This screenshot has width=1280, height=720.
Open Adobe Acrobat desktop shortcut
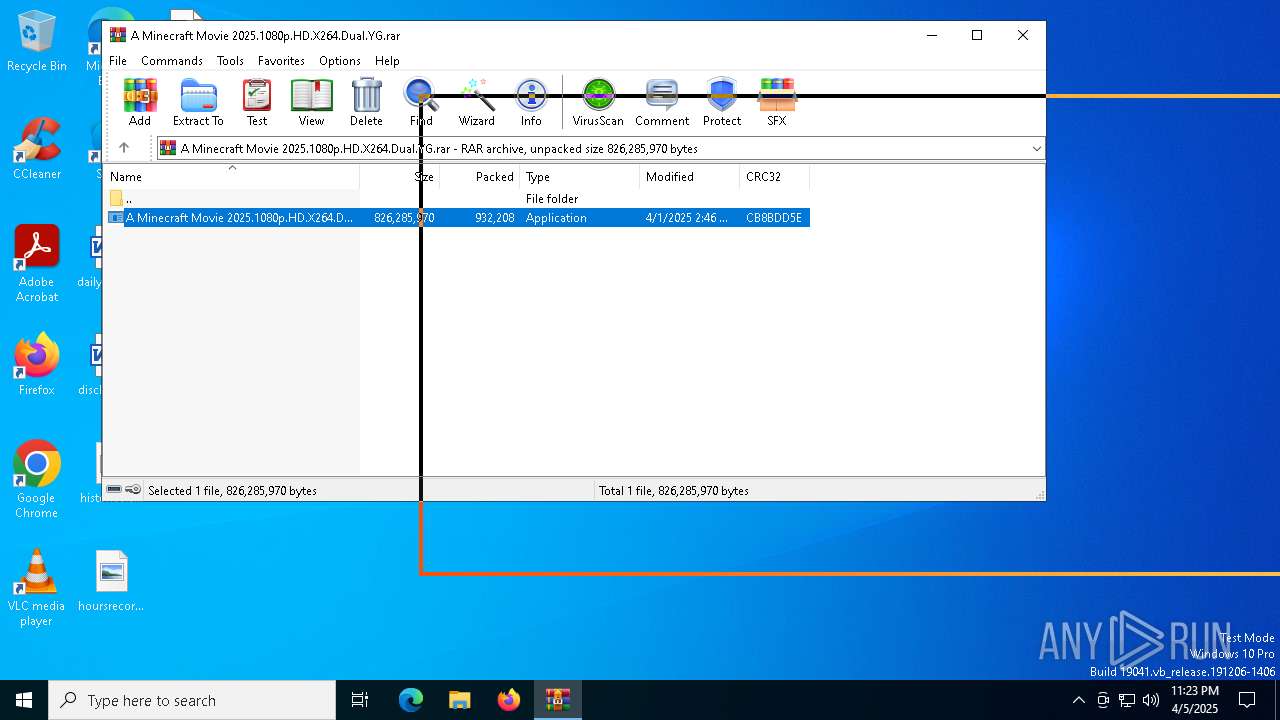pos(37,265)
